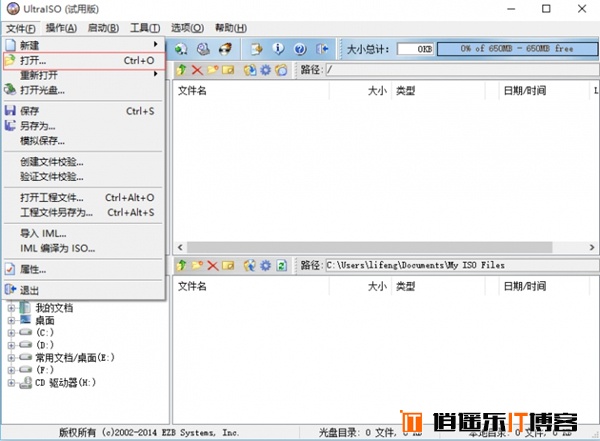Click the local 路径 field showing My ISO Files
This screenshot has height=441, width=600.
pos(463,265)
